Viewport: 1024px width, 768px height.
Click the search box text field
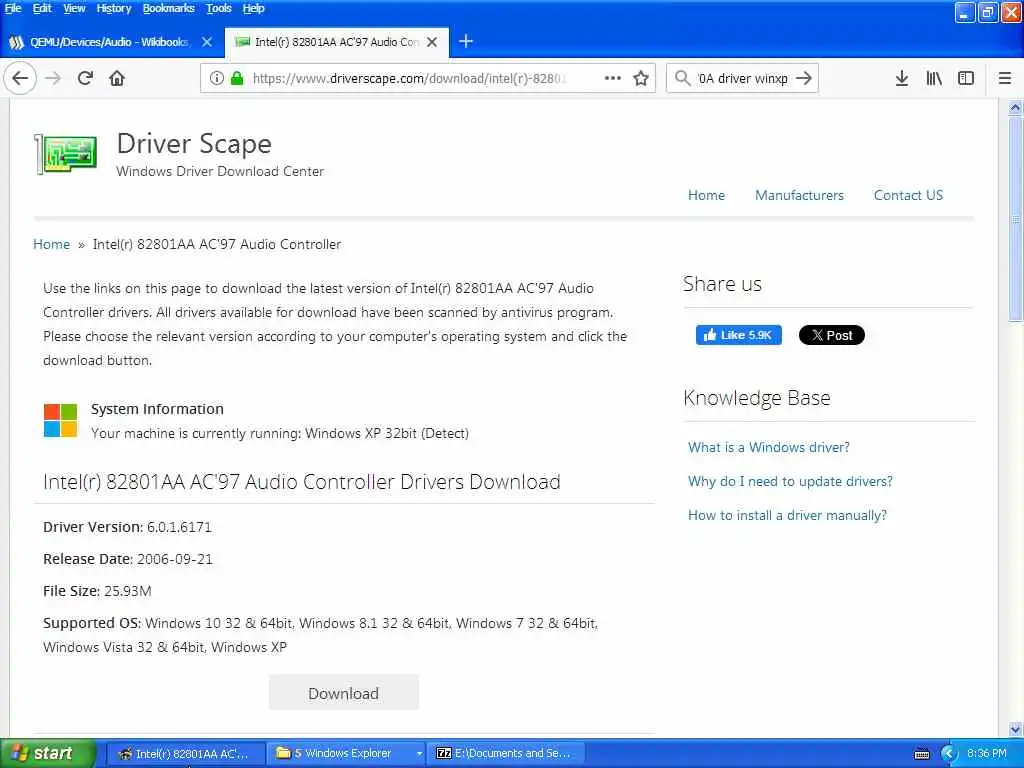tap(743, 78)
